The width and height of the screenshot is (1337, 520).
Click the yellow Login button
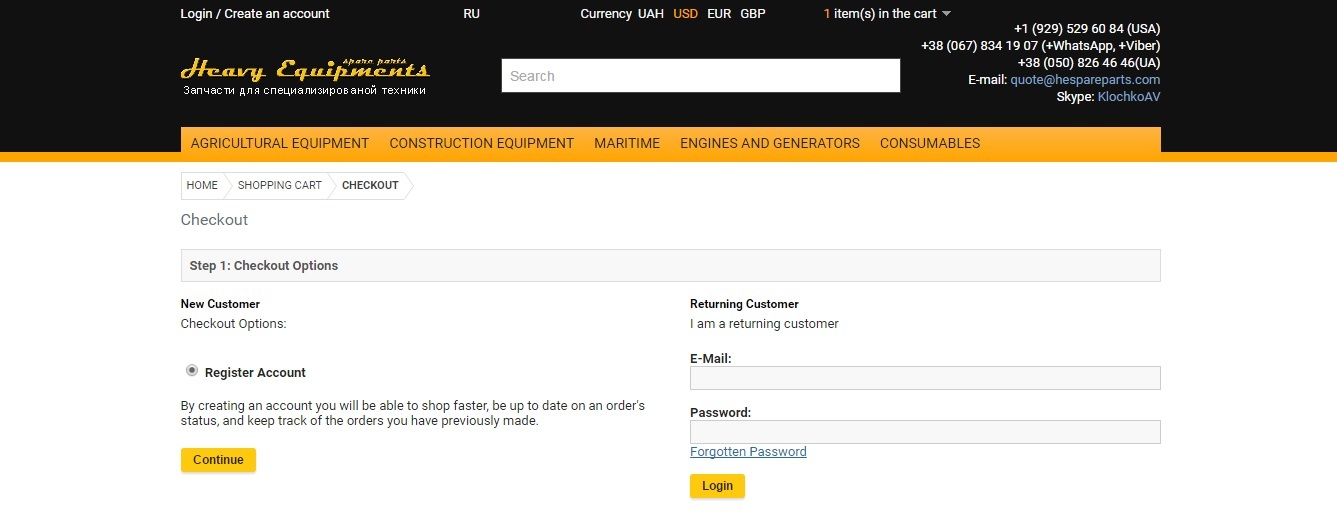coord(717,486)
